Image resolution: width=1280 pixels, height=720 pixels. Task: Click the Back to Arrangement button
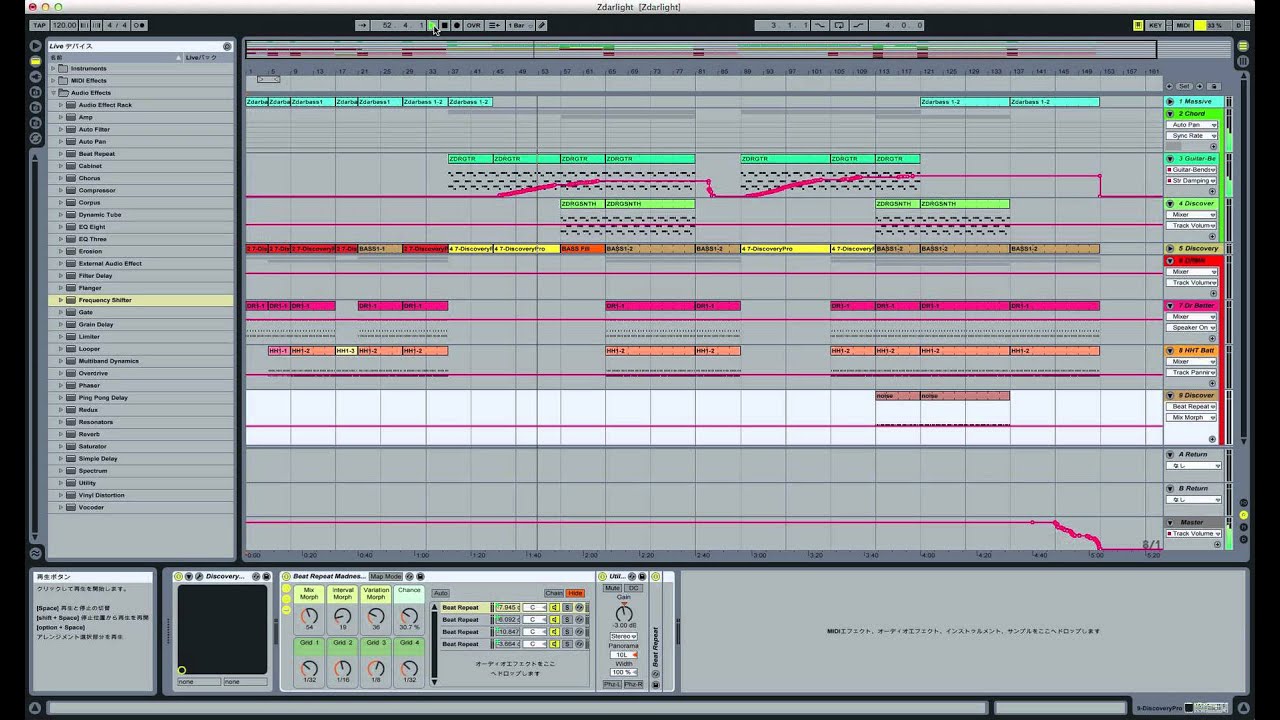click(x=494, y=25)
